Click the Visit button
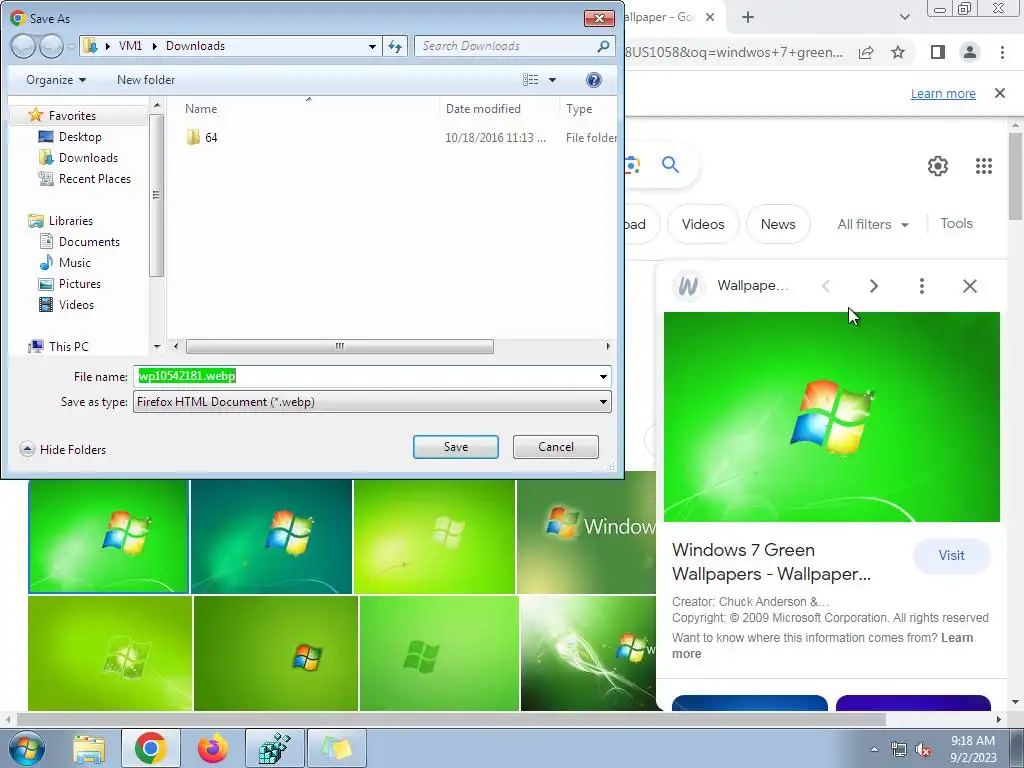 tap(952, 555)
